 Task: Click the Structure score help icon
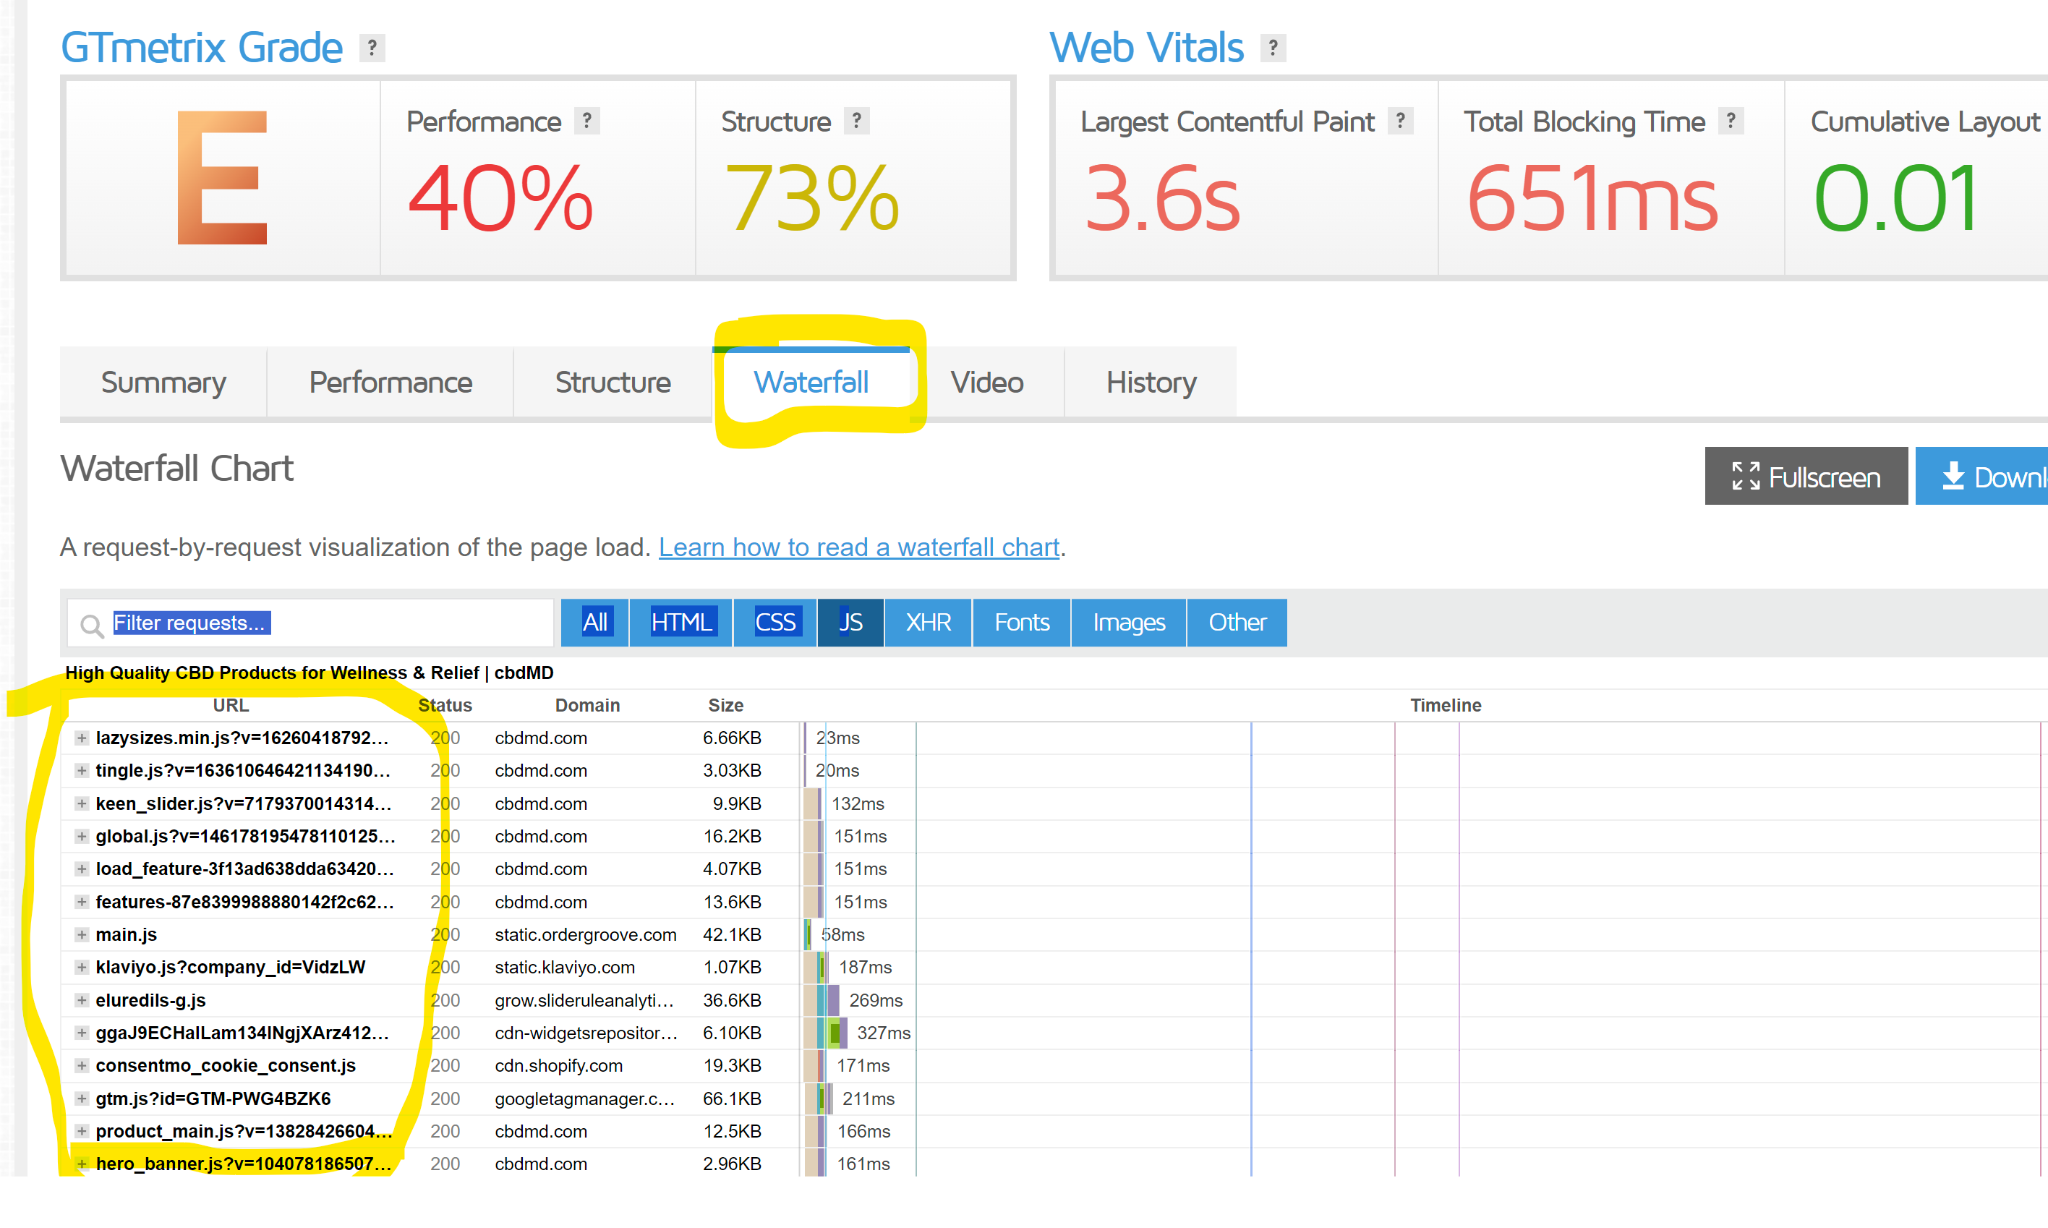pyautogui.click(x=856, y=121)
